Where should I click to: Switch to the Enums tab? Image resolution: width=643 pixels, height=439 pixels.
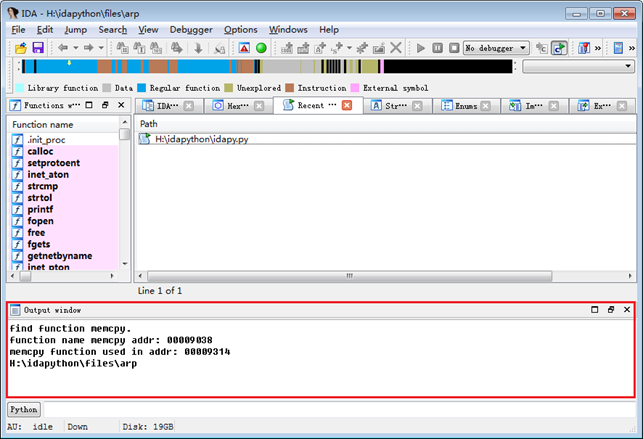(466, 106)
